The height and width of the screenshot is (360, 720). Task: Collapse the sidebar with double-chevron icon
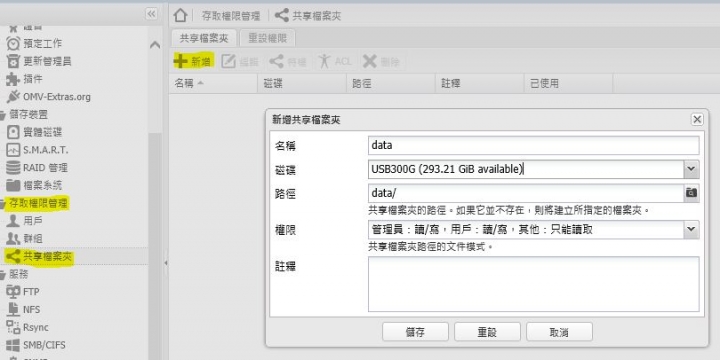(151, 14)
